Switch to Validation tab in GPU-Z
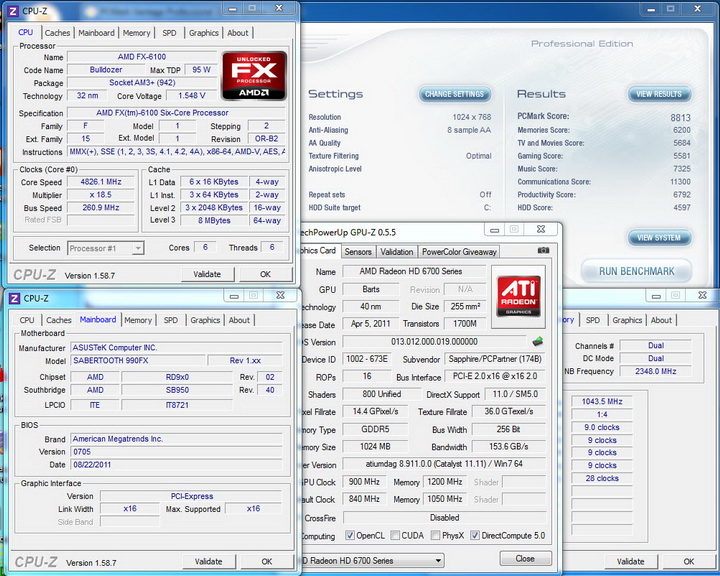The image size is (720, 576). pyautogui.click(x=397, y=252)
